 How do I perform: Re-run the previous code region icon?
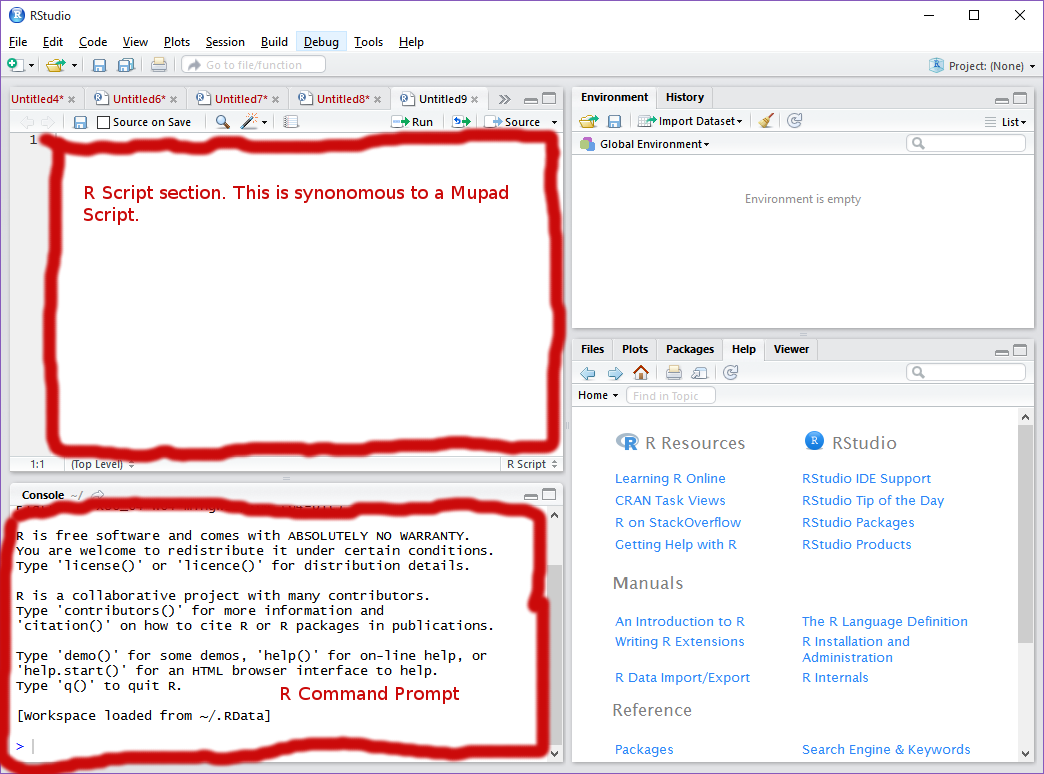pos(461,122)
